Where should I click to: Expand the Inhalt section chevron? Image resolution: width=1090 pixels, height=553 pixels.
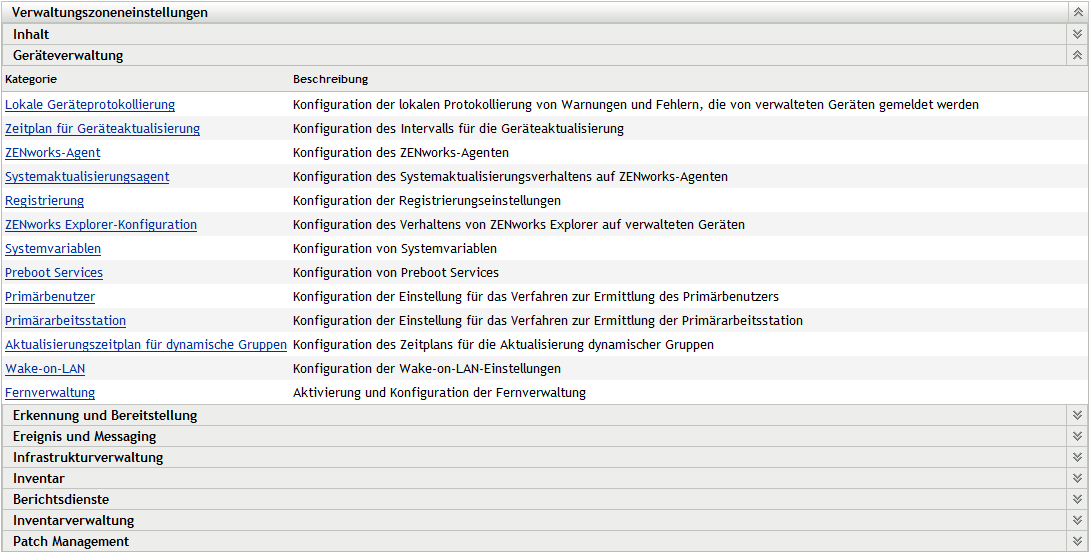(x=1077, y=34)
